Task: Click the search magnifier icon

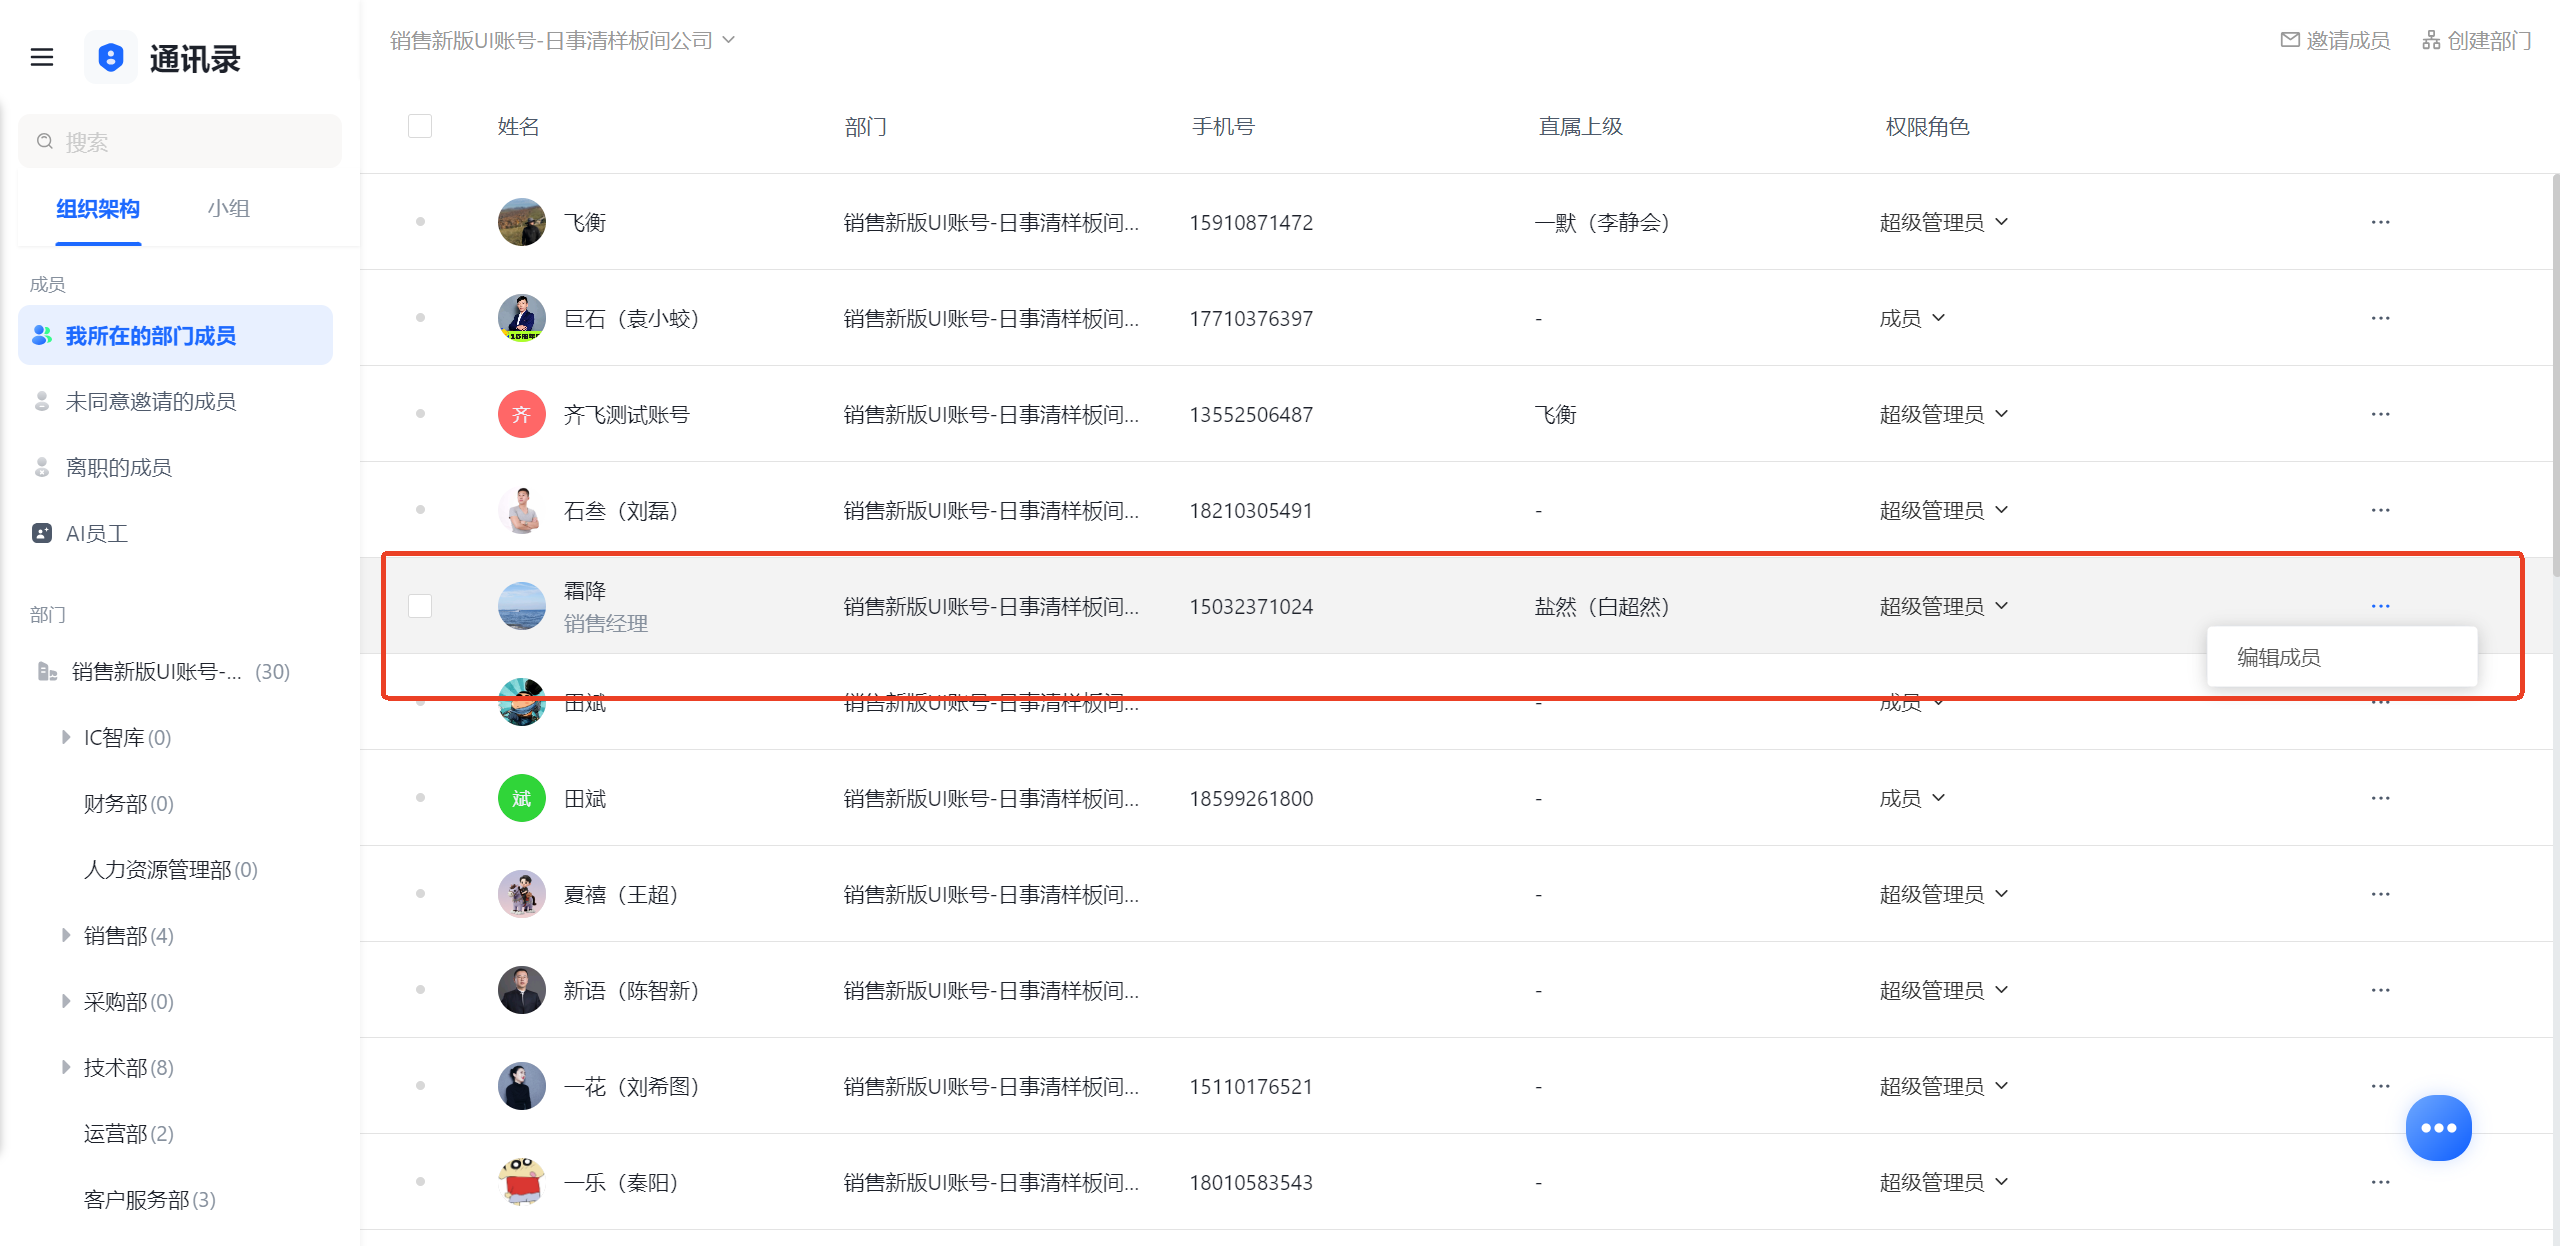Action: [45, 141]
